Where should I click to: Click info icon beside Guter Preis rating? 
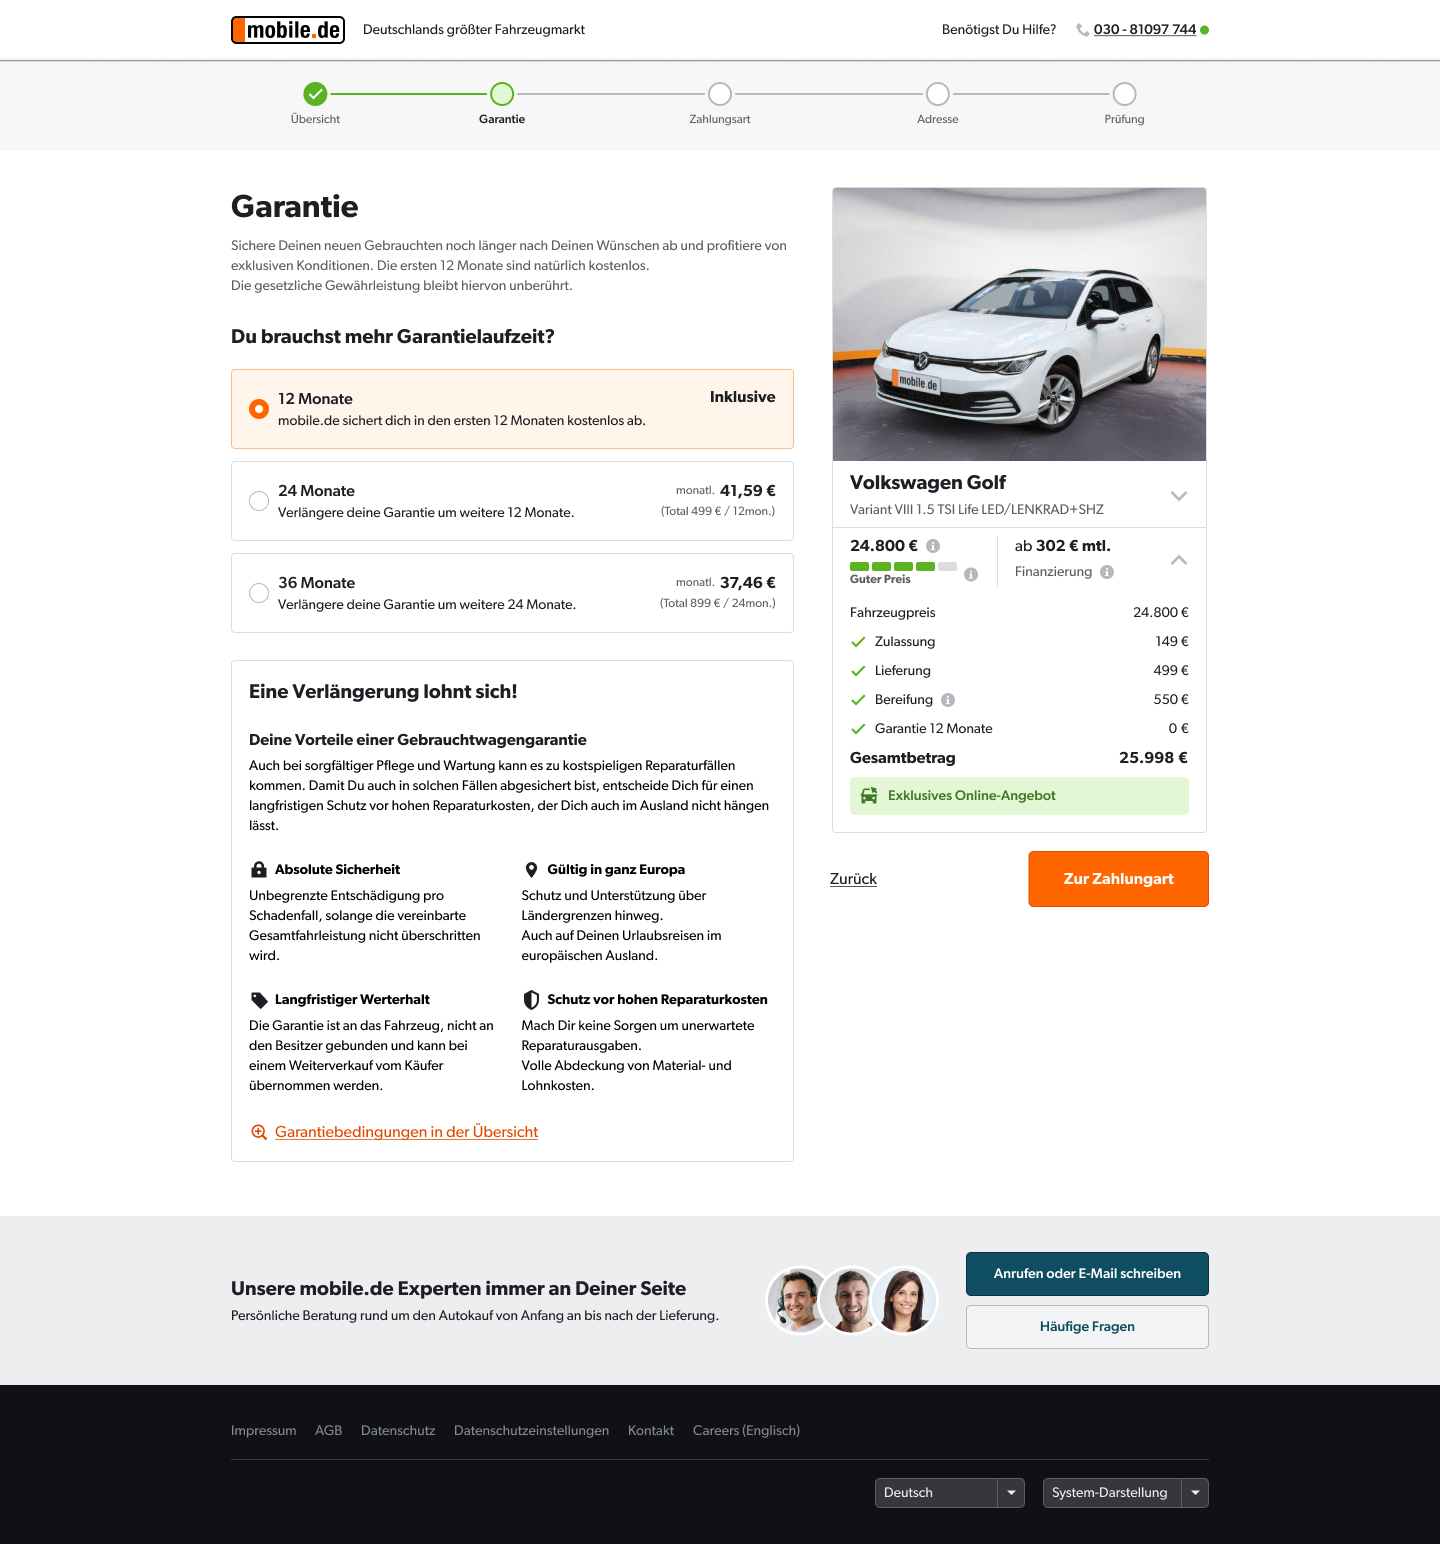click(971, 574)
